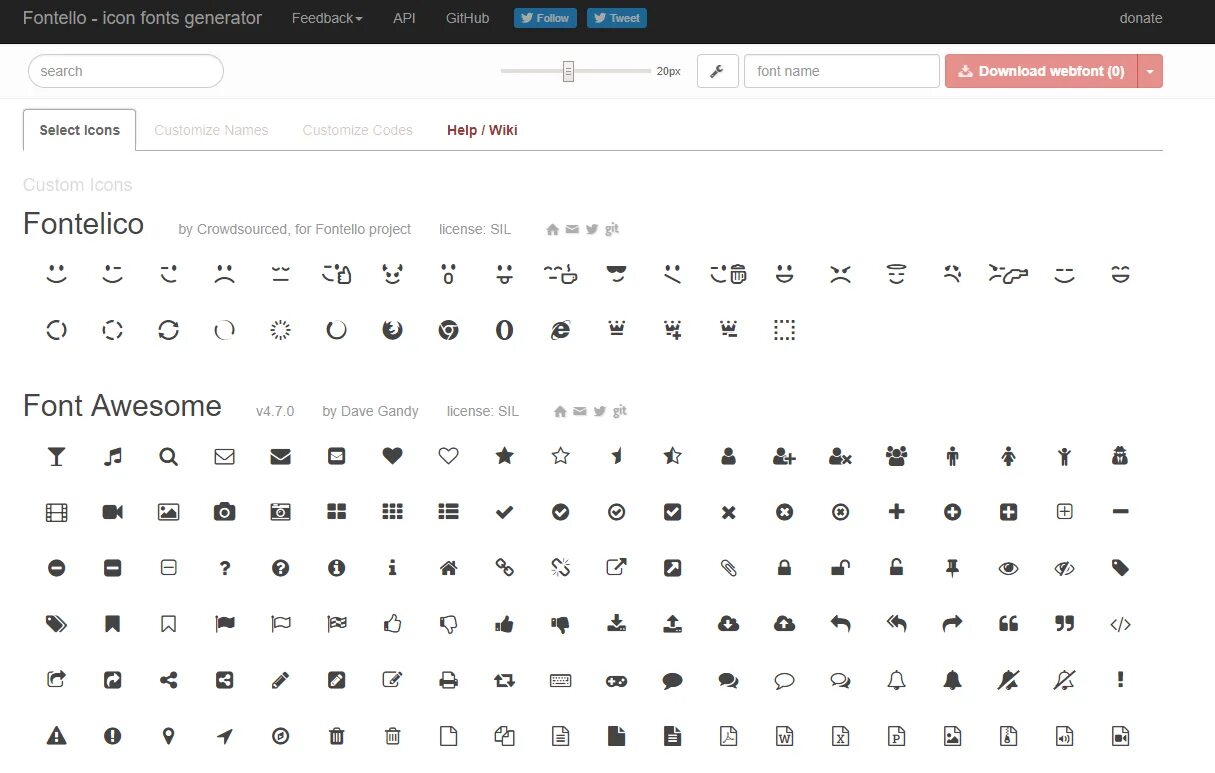The image size is (1215, 773).
Task: Choose the closed padlock icon
Action: click(x=785, y=568)
